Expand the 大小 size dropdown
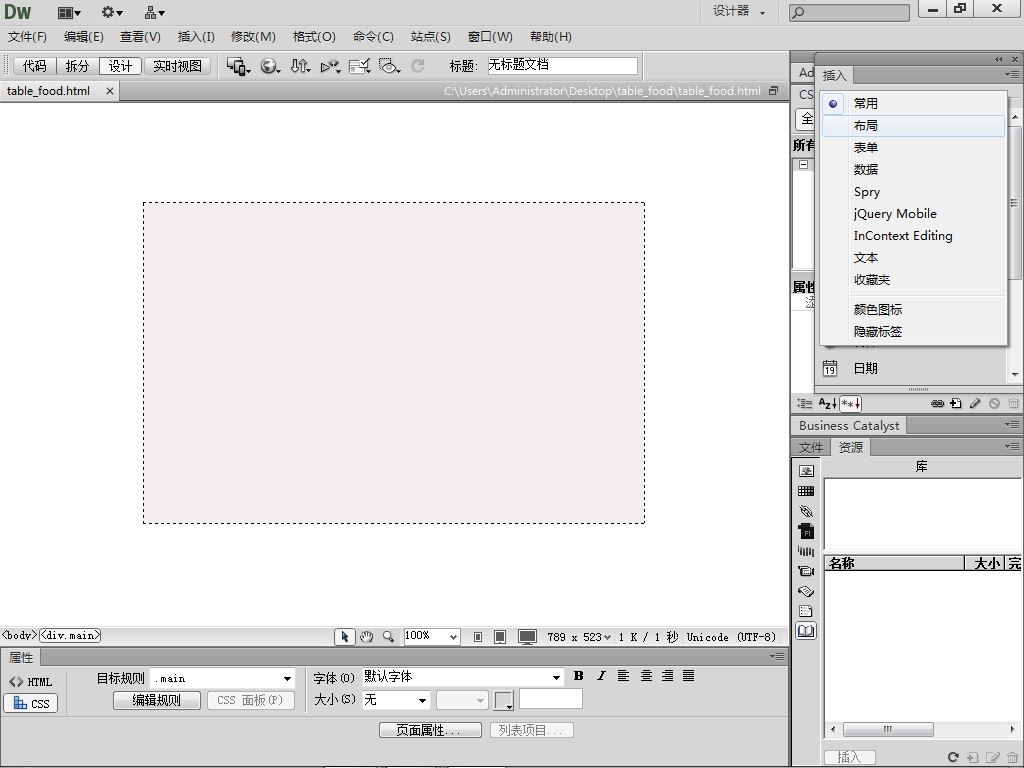1024x768 pixels. [423, 701]
